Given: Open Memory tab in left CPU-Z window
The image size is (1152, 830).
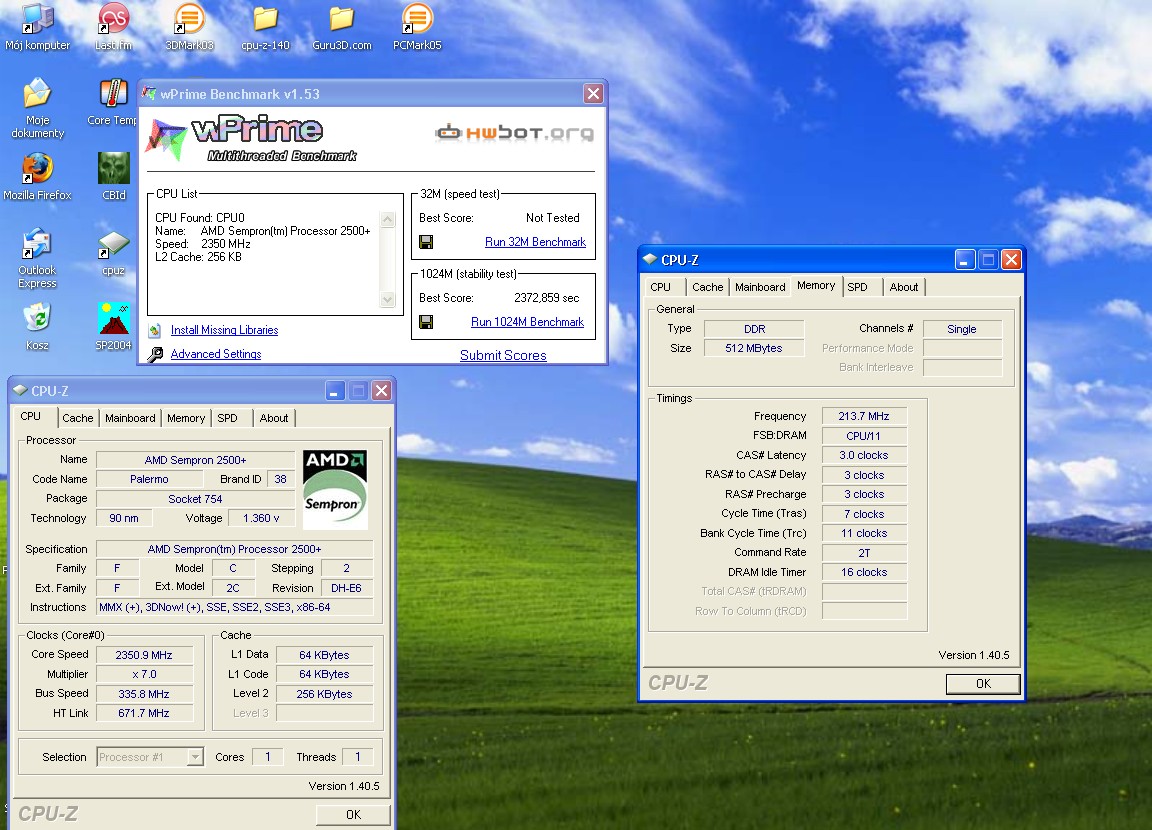Looking at the screenshot, I should (186, 418).
